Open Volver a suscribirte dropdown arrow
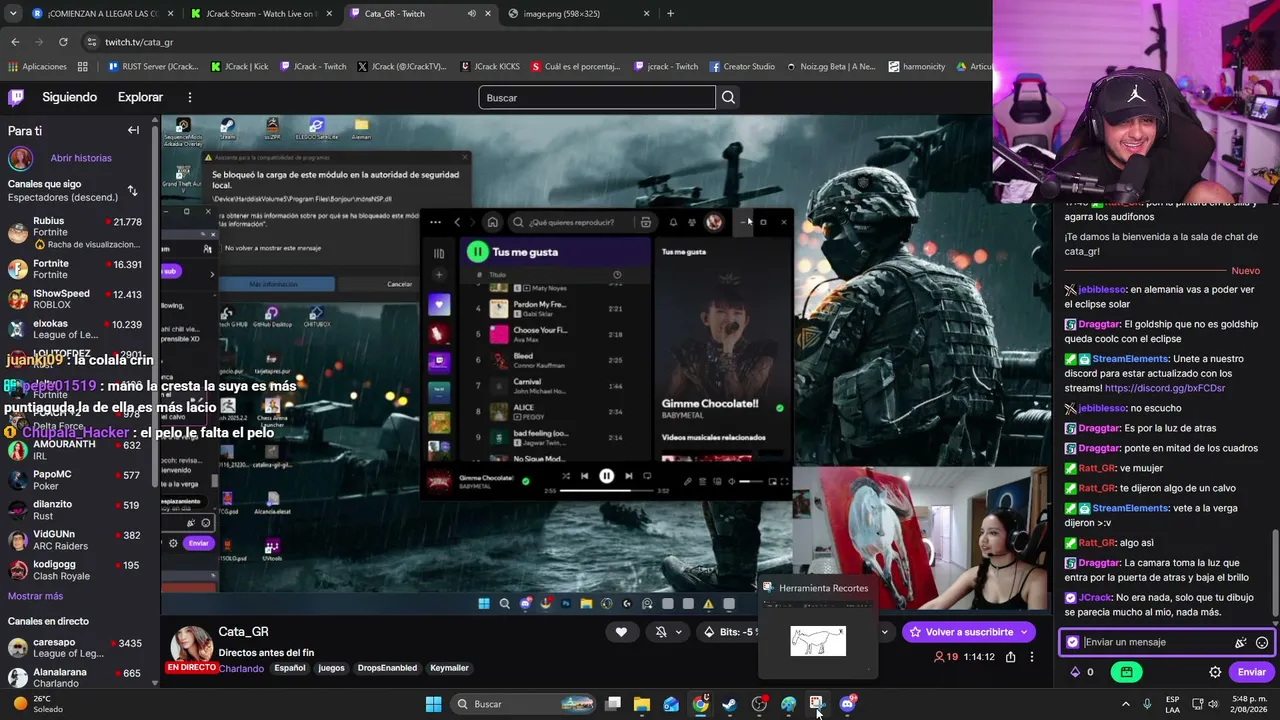1280x720 pixels. point(1024,632)
